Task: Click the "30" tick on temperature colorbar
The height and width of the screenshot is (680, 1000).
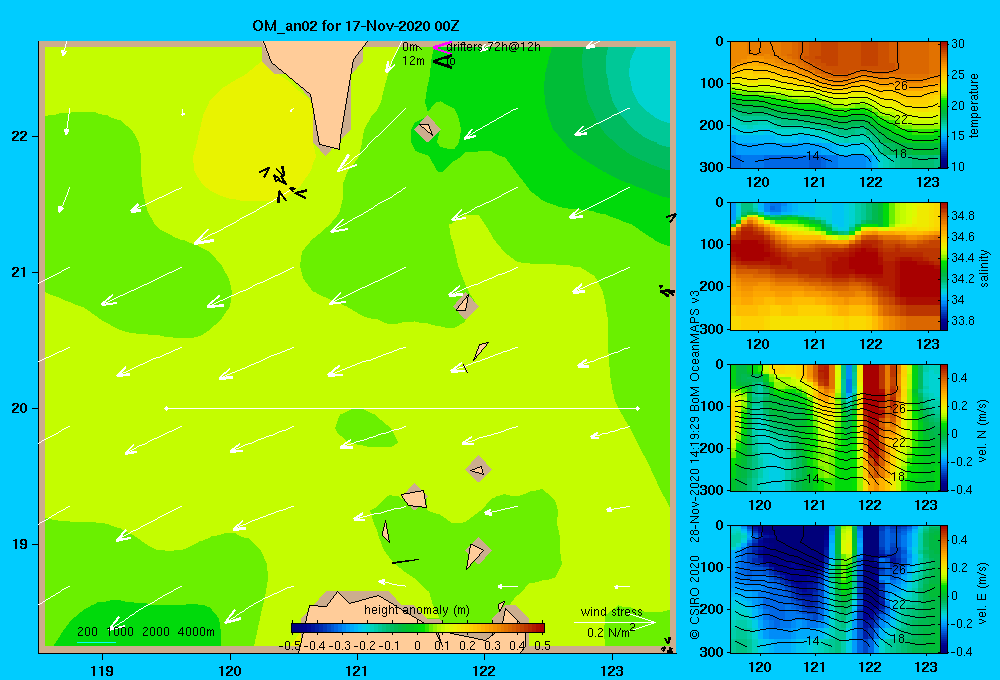Action: pos(958,44)
